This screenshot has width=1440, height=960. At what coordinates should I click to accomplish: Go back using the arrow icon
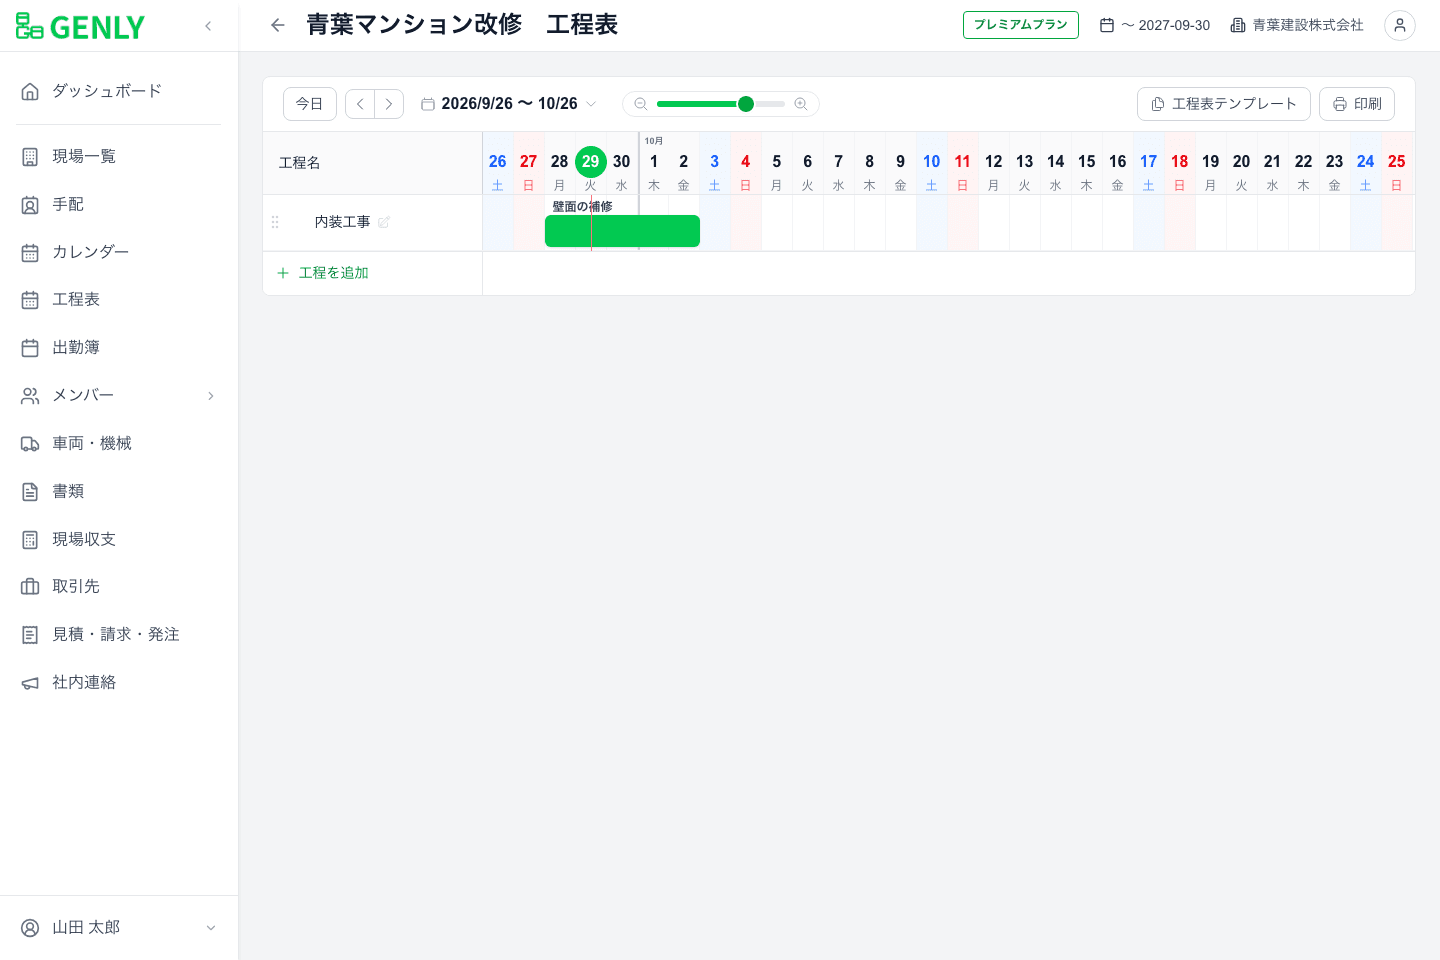click(278, 25)
